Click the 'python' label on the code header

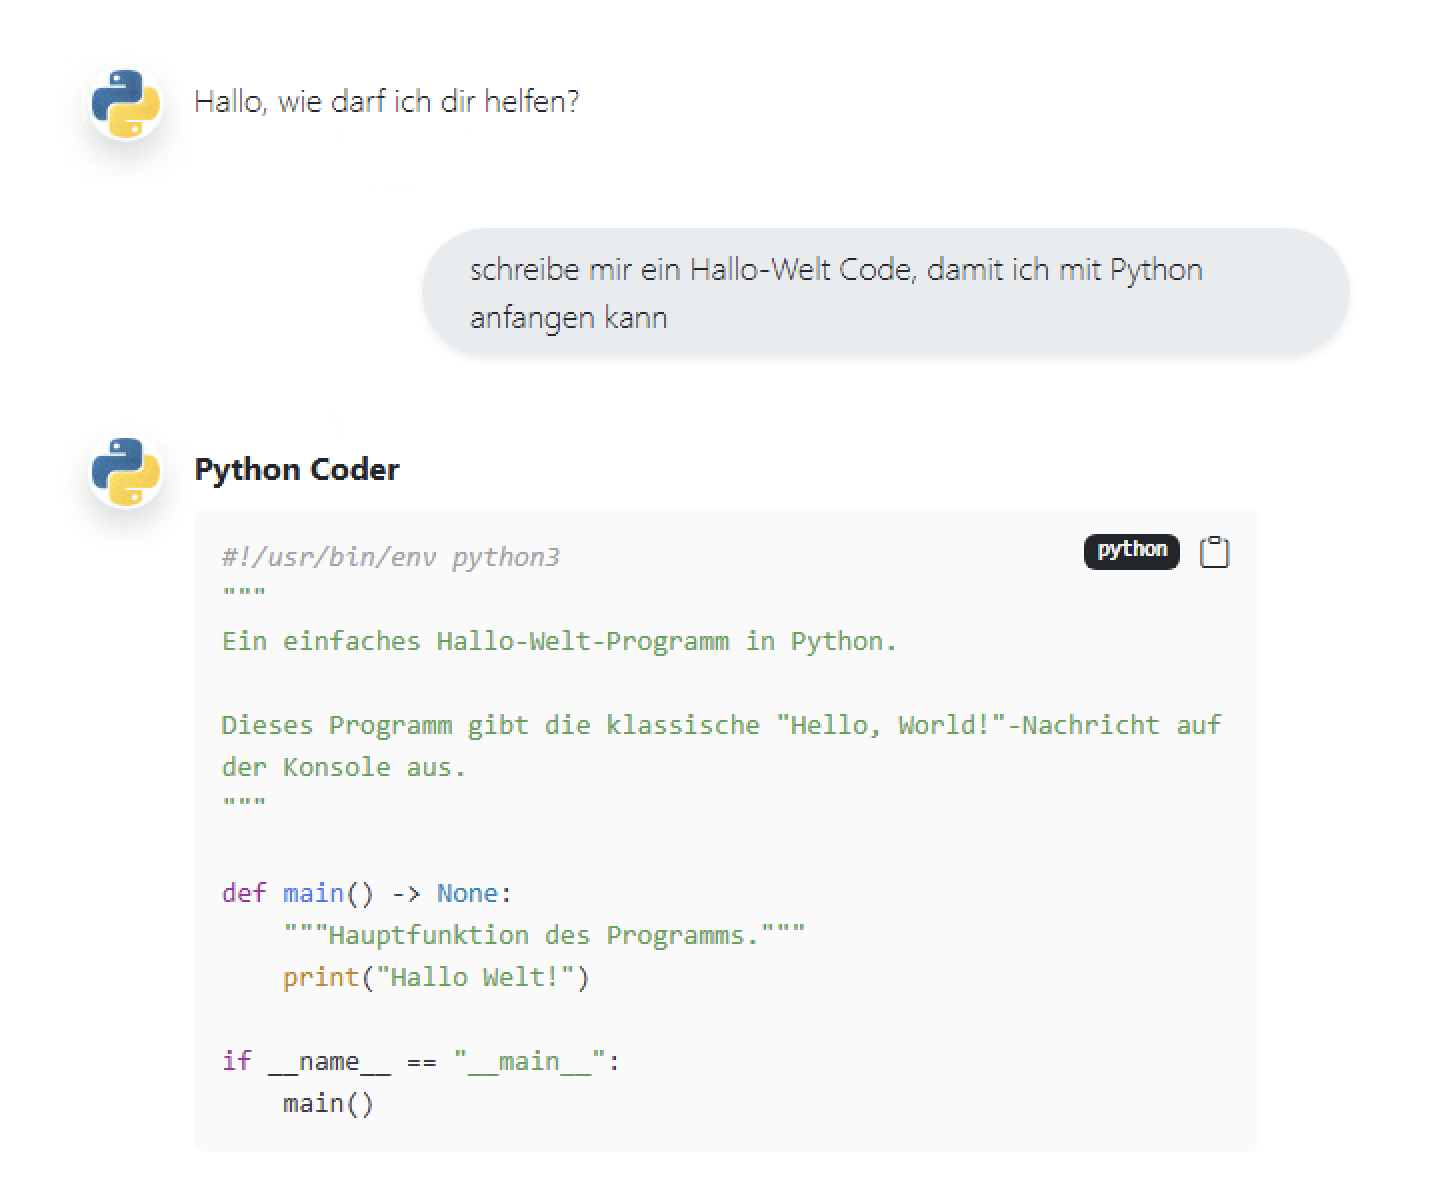[1130, 550]
